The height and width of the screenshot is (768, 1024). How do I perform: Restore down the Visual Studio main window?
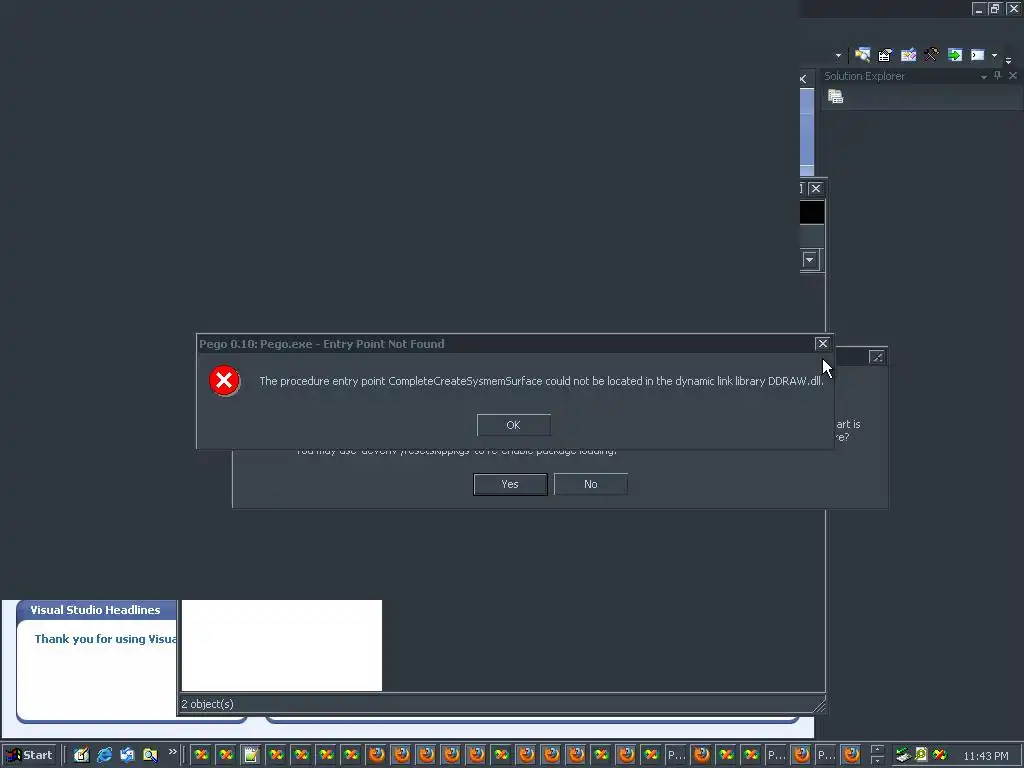coord(994,8)
